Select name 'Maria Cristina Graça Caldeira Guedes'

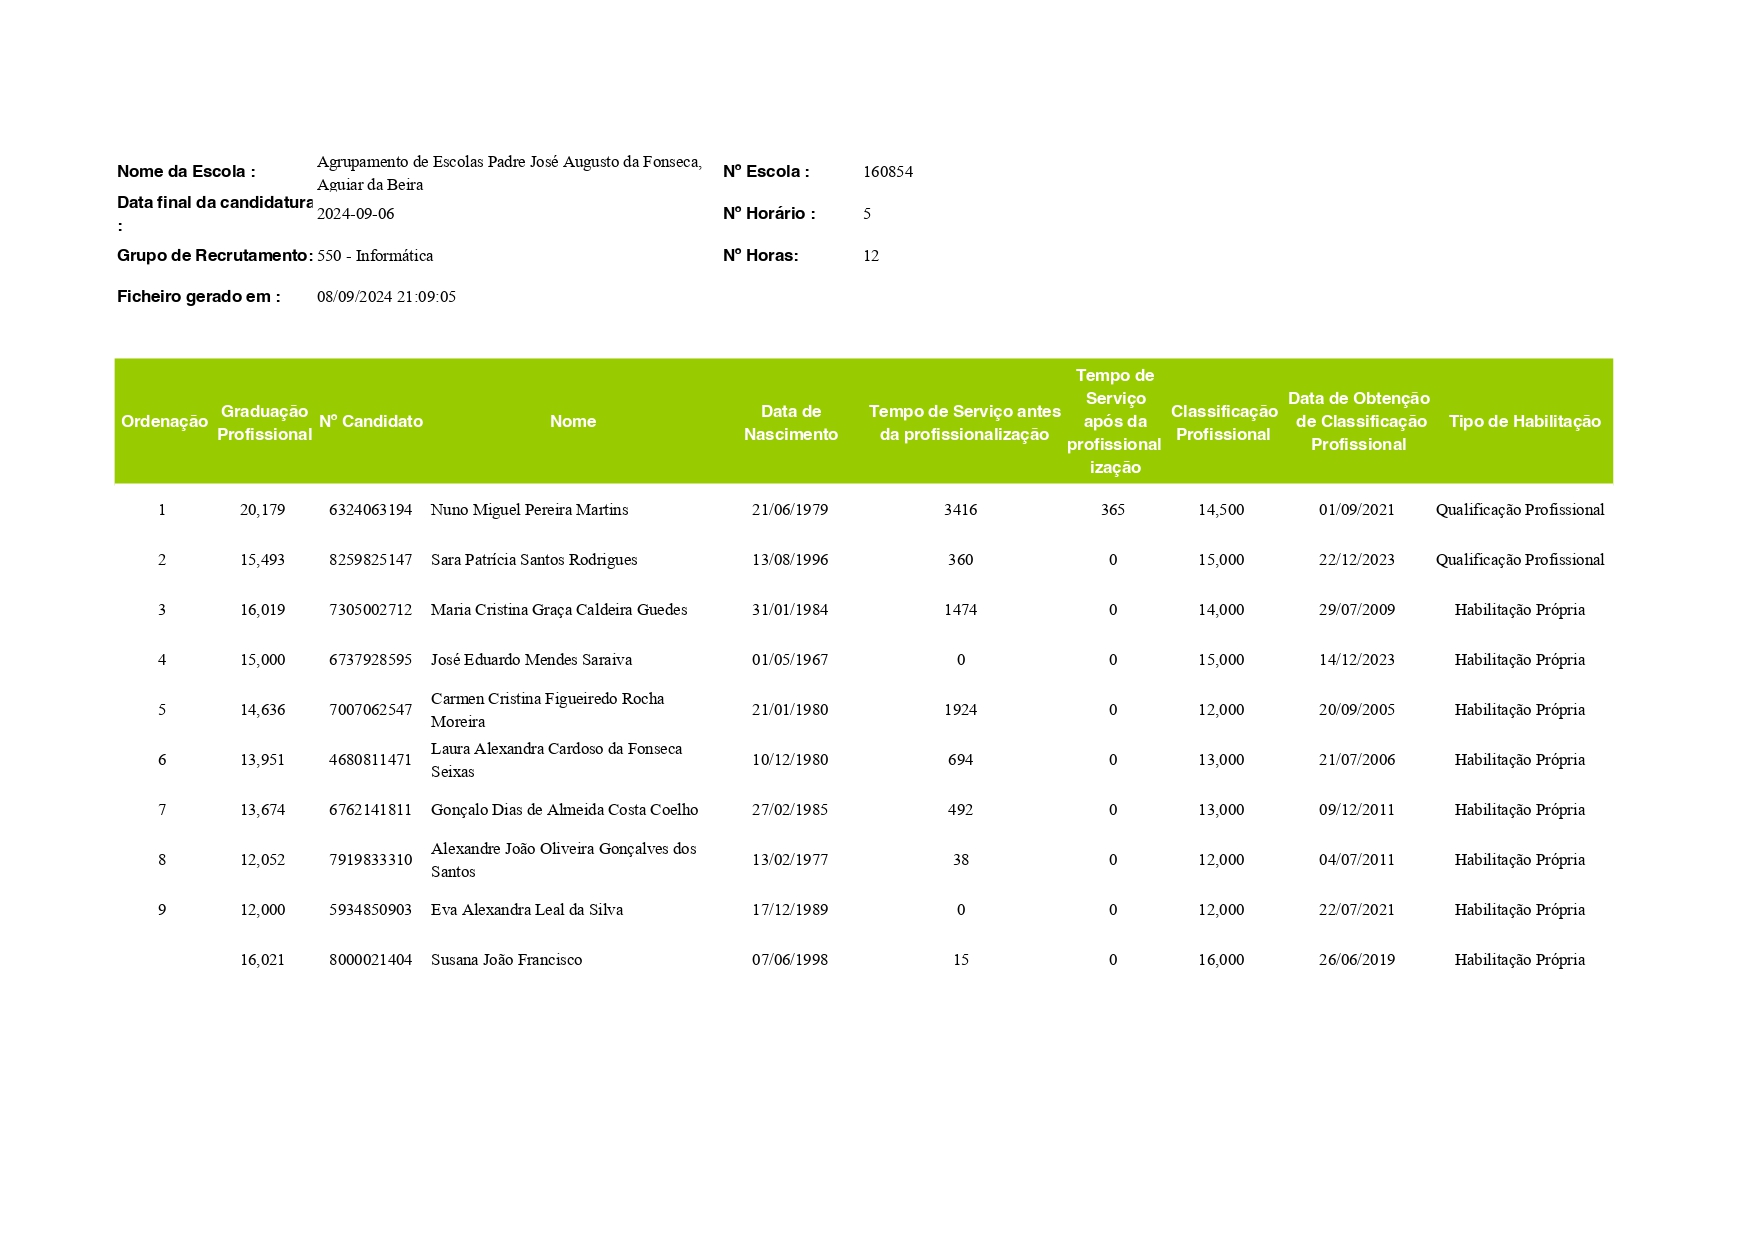coord(559,610)
